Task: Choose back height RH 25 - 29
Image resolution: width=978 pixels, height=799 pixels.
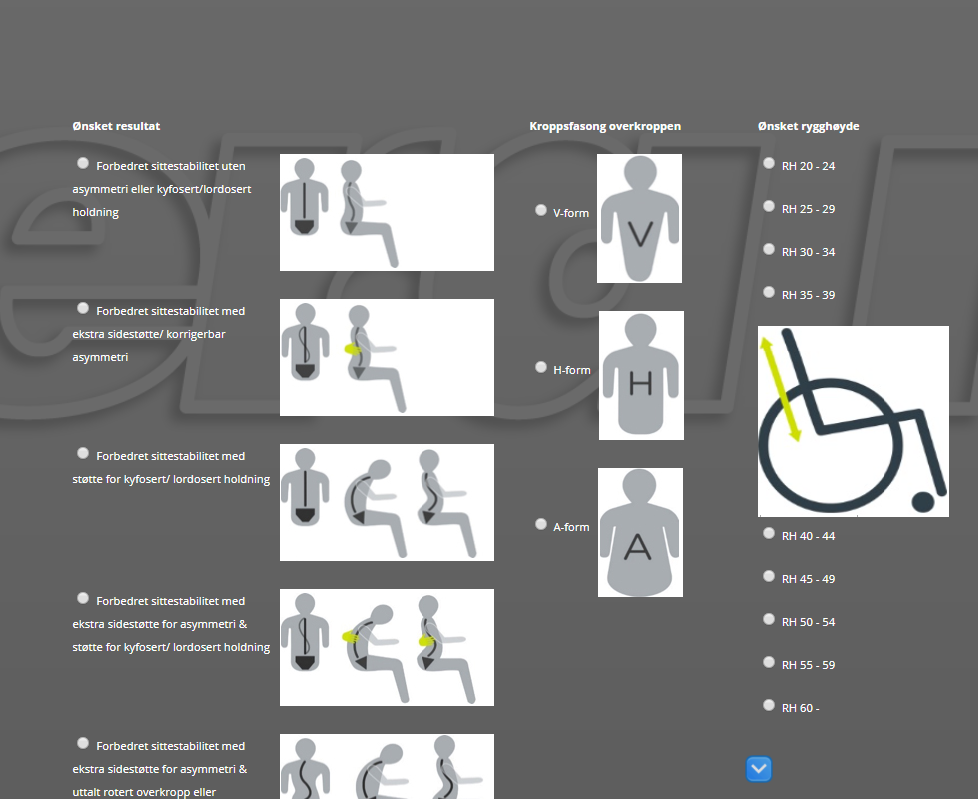Action: point(769,206)
